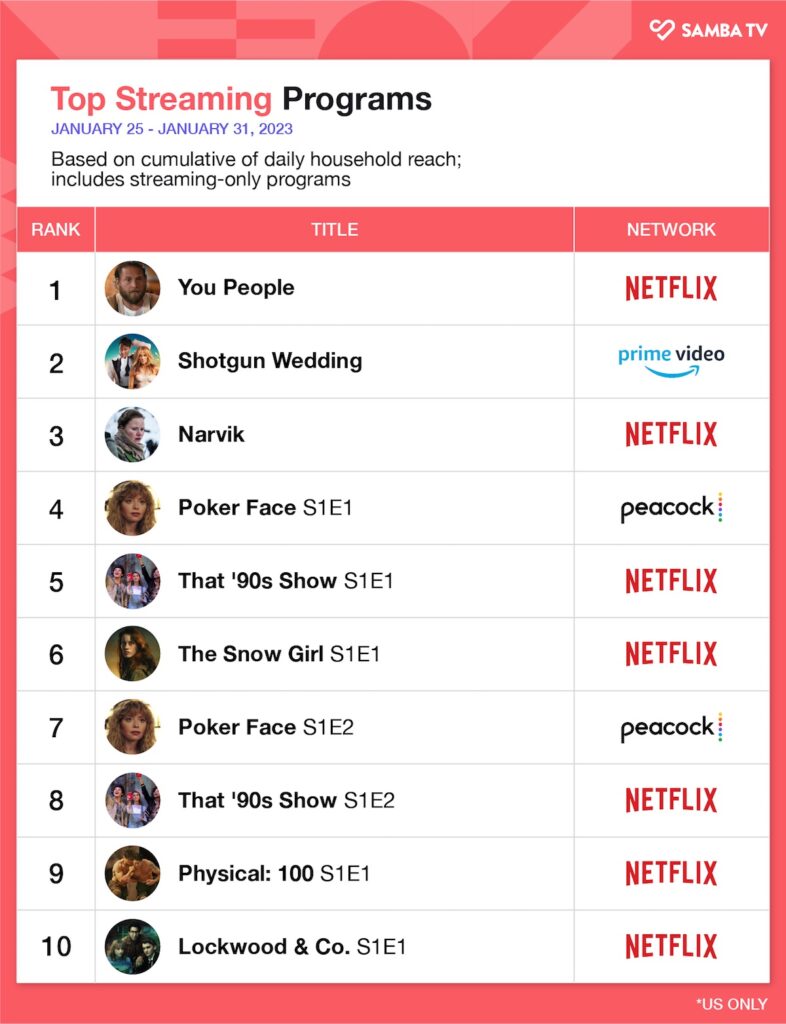Click the Peacock logo for Poker Face S1E2
The image size is (786, 1024).
[671, 727]
